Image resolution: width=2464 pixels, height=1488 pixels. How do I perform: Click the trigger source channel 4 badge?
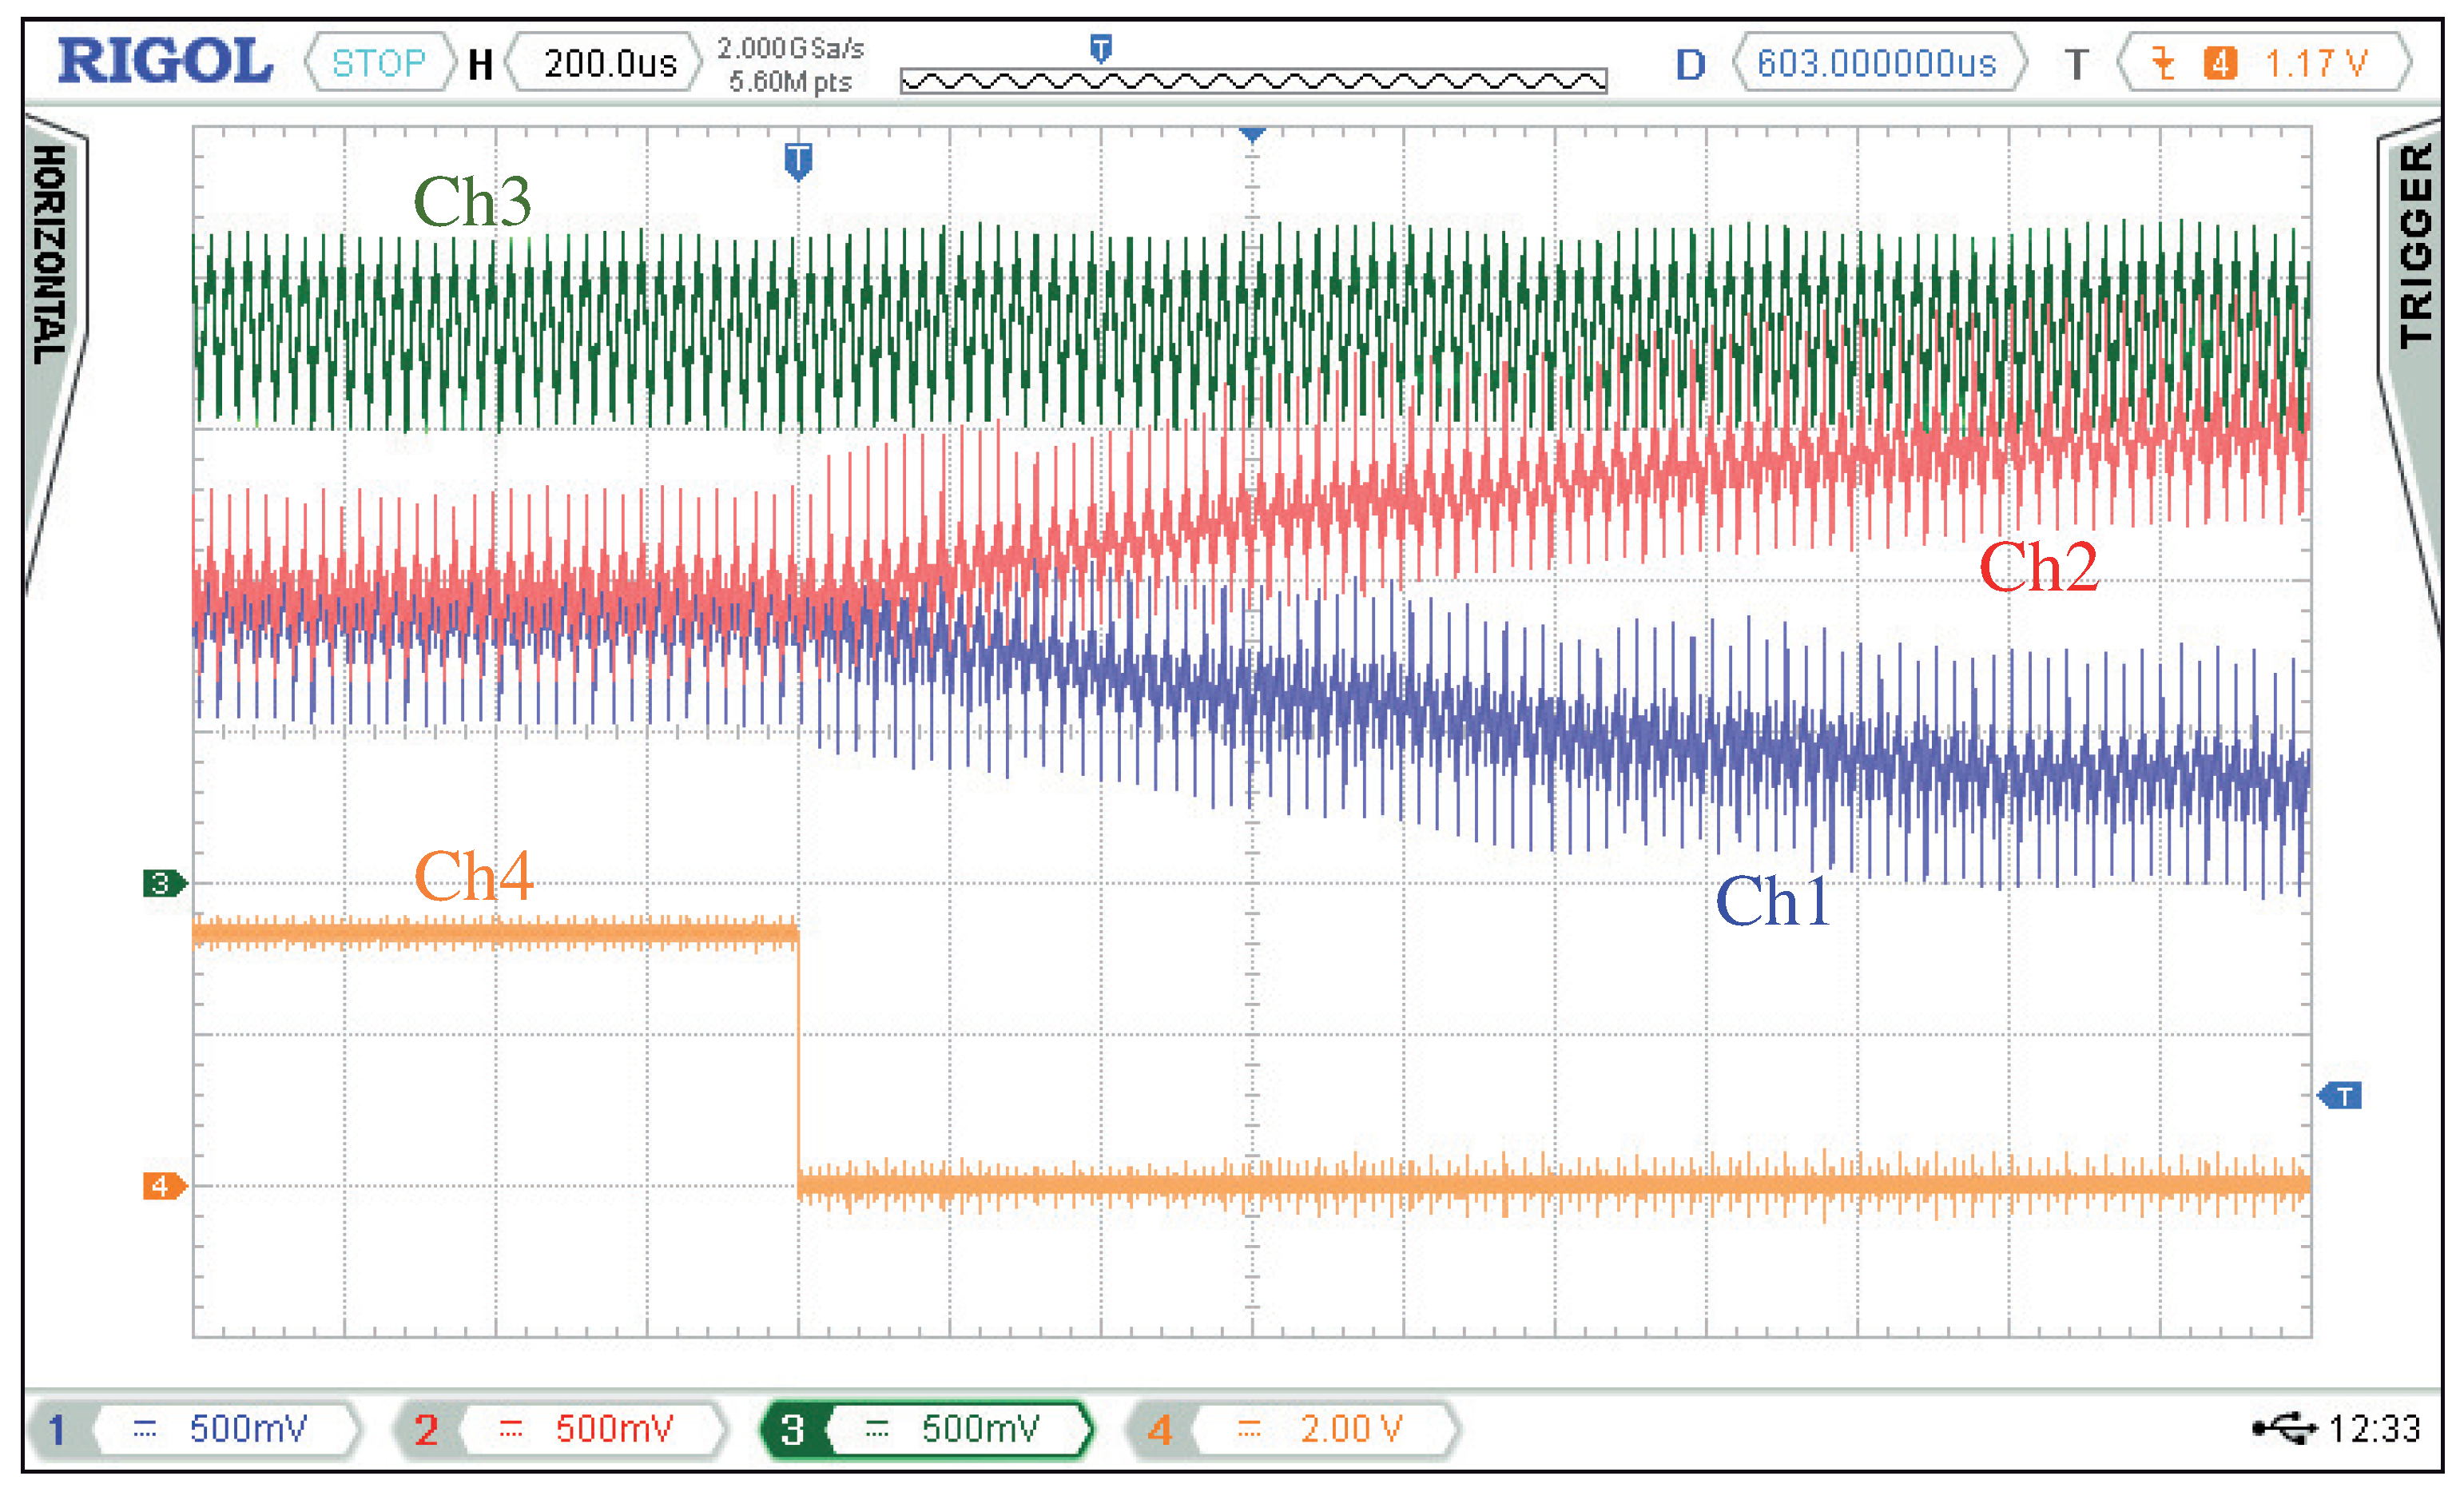pyautogui.click(x=2220, y=63)
